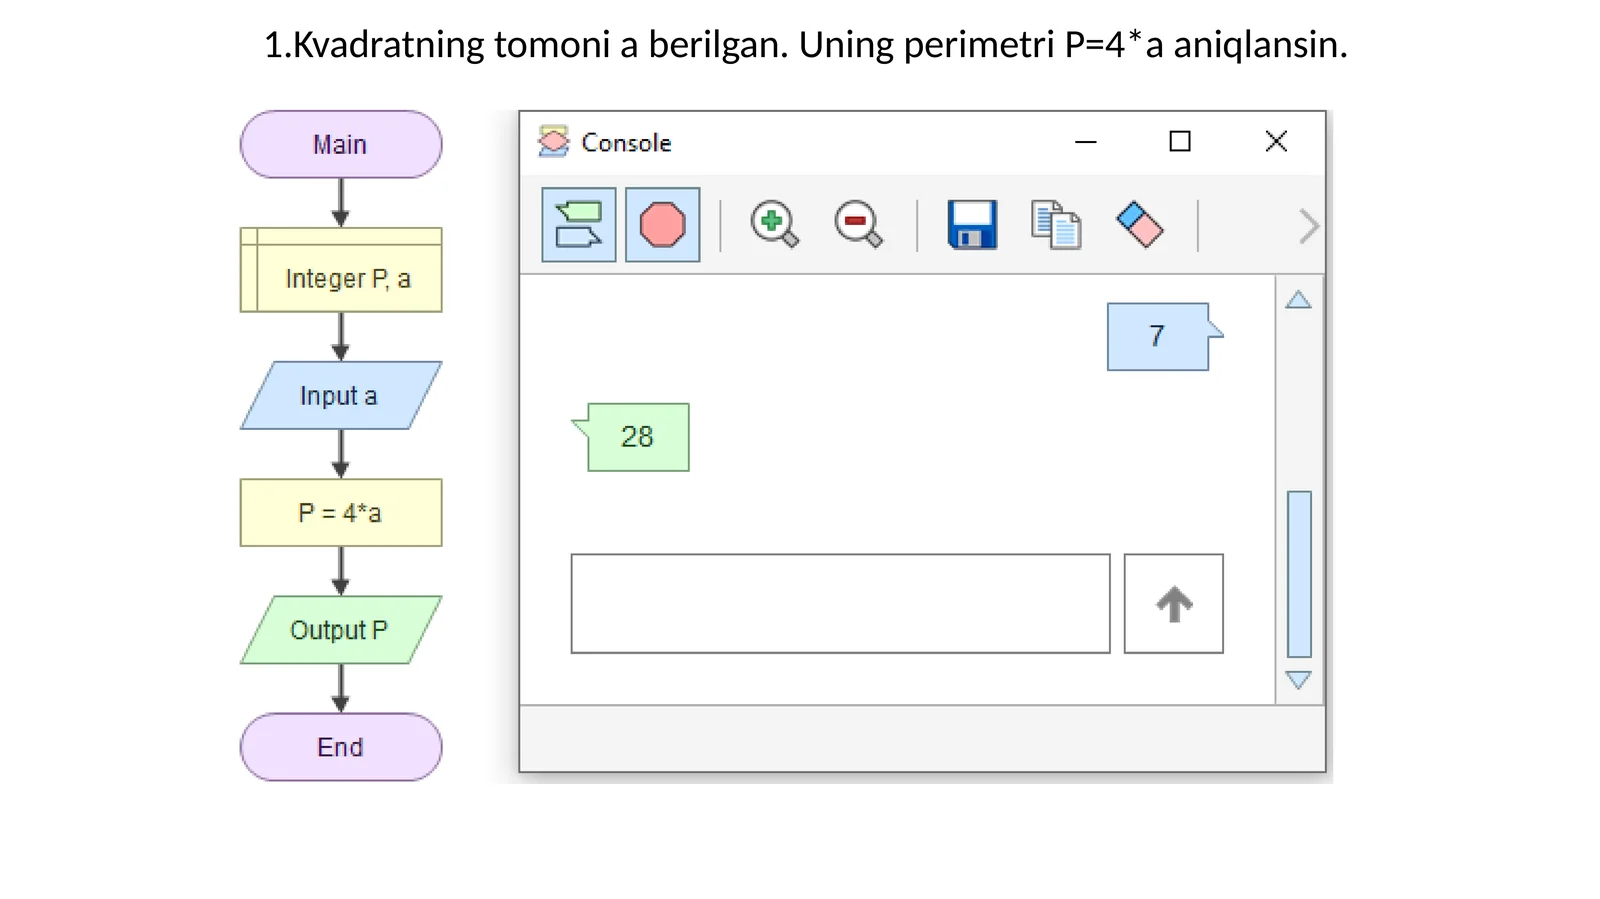This screenshot has width=1600, height=899.
Task: Stop the program with red octagon icon
Action: tap(660, 224)
